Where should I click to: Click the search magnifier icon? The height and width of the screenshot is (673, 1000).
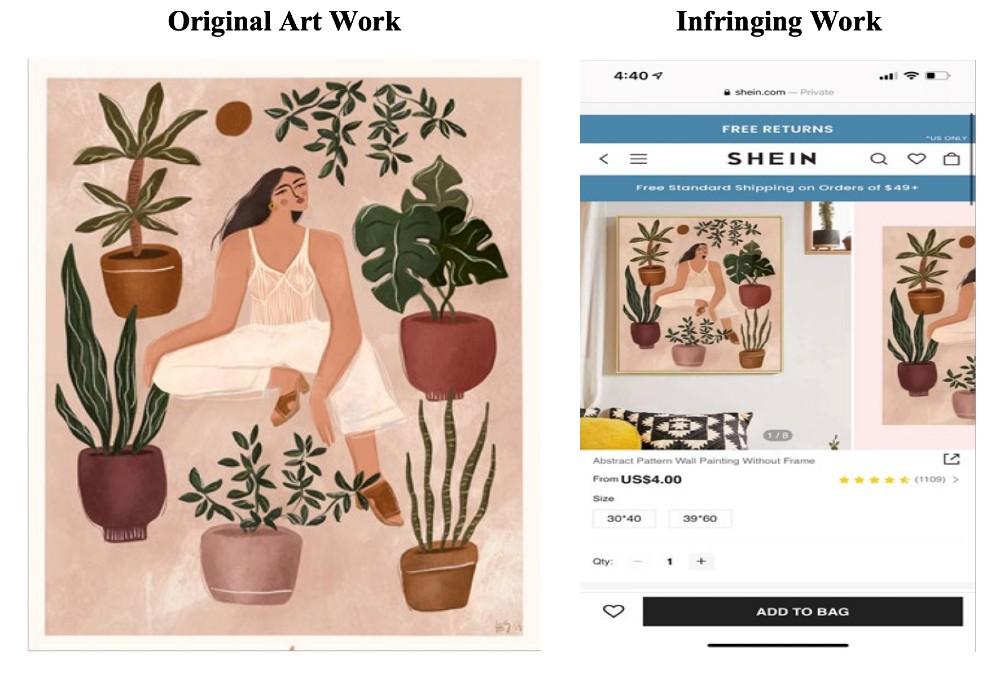(x=878, y=159)
